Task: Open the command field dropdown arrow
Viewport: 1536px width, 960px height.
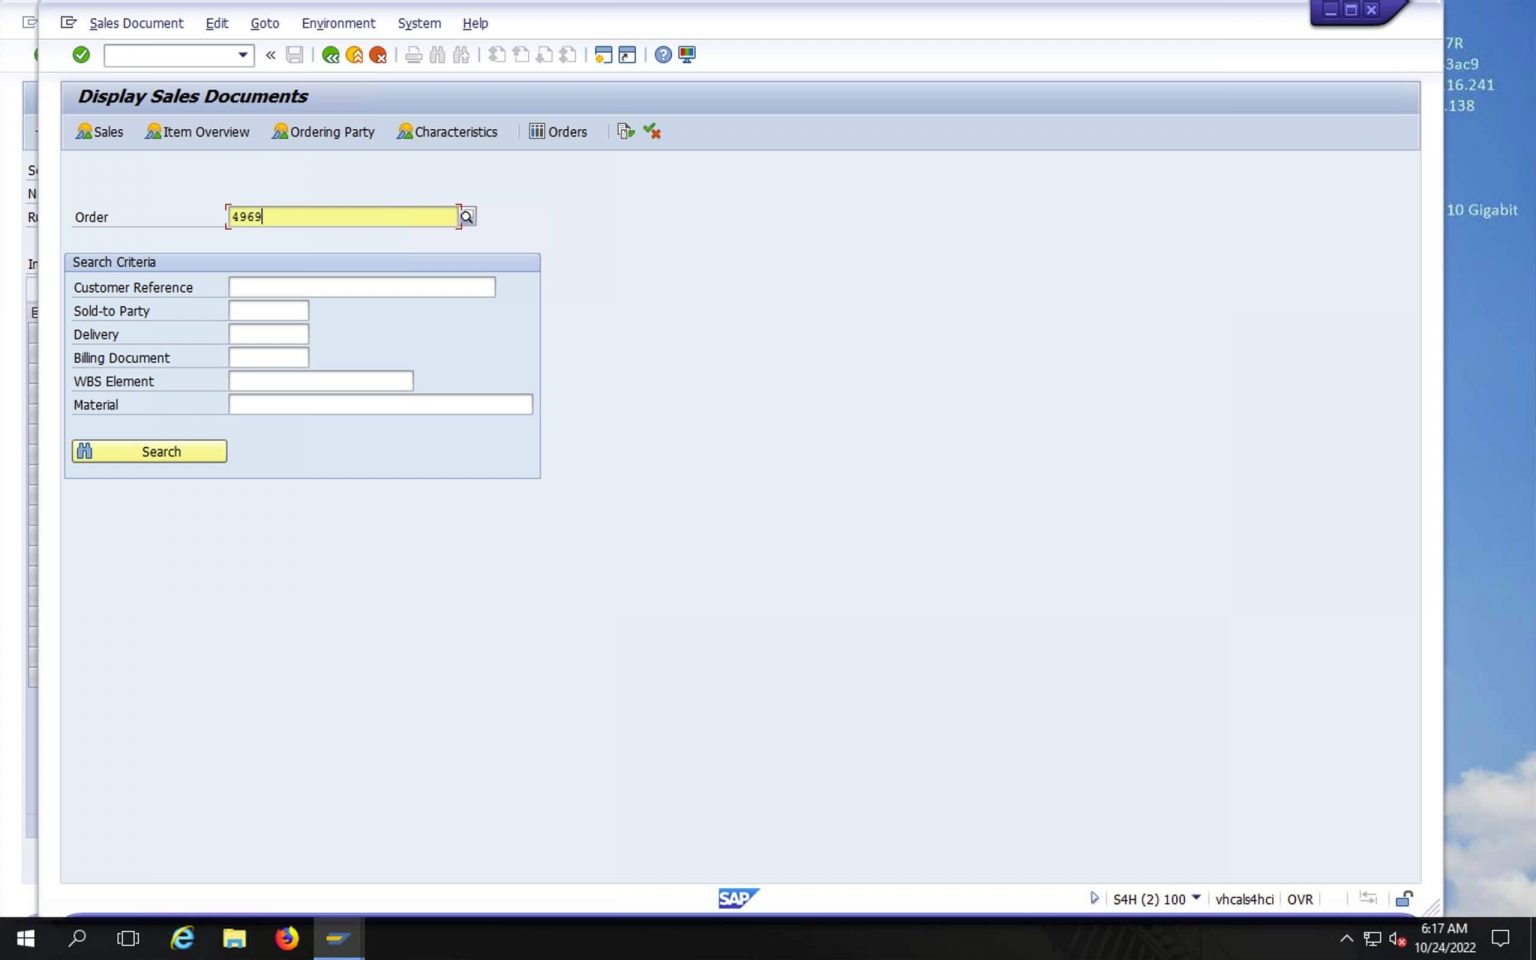Action: pos(242,55)
